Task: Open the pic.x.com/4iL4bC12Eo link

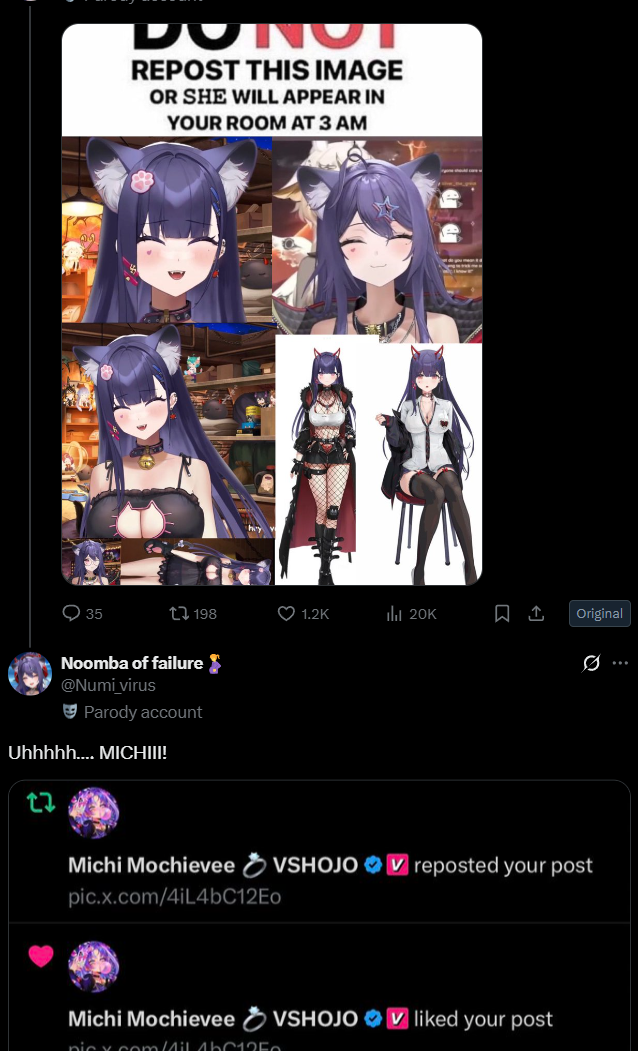Action: [x=175, y=897]
